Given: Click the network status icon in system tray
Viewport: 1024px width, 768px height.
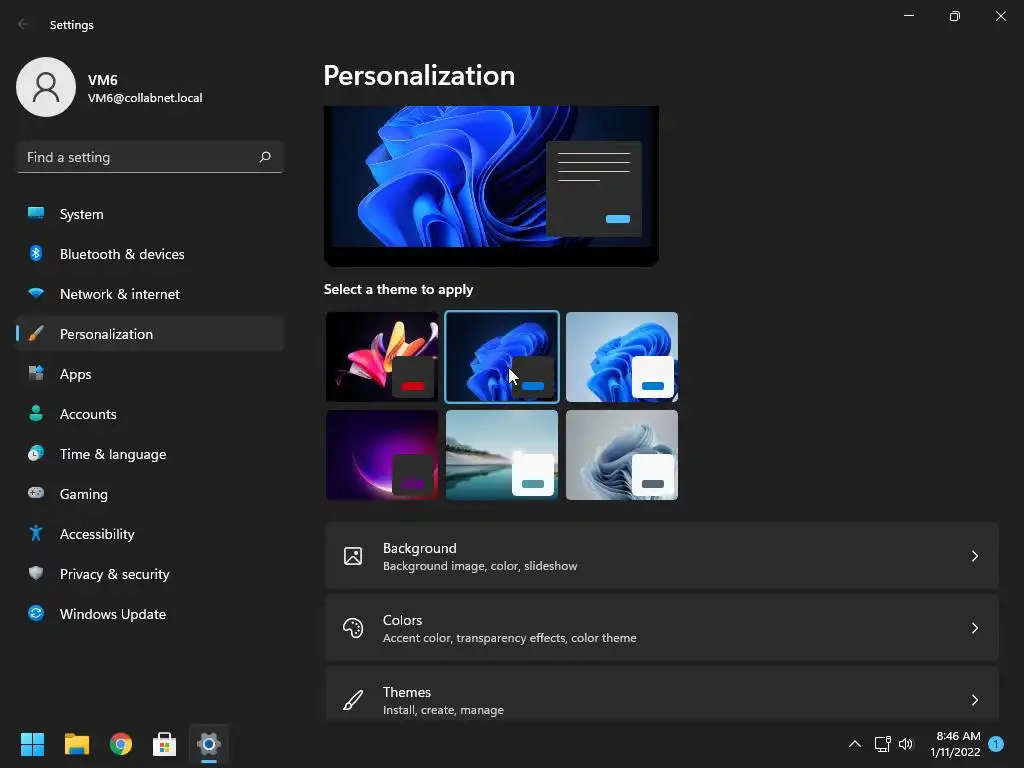Looking at the screenshot, I should point(882,744).
